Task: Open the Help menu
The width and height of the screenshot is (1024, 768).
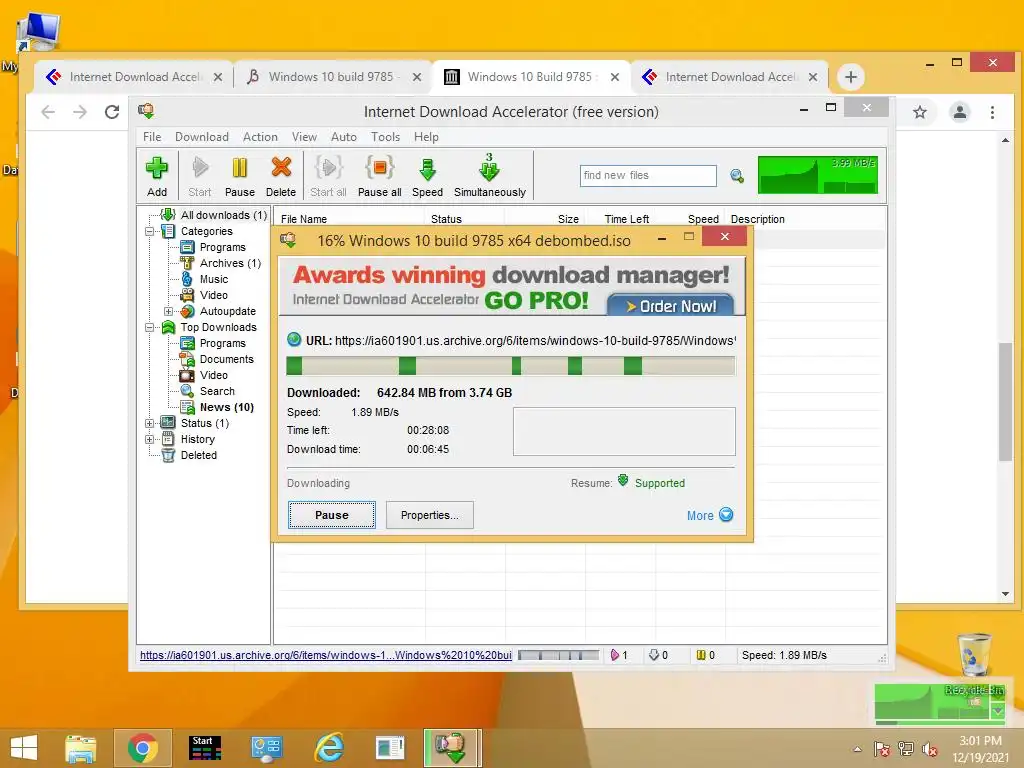Action: tap(426, 137)
